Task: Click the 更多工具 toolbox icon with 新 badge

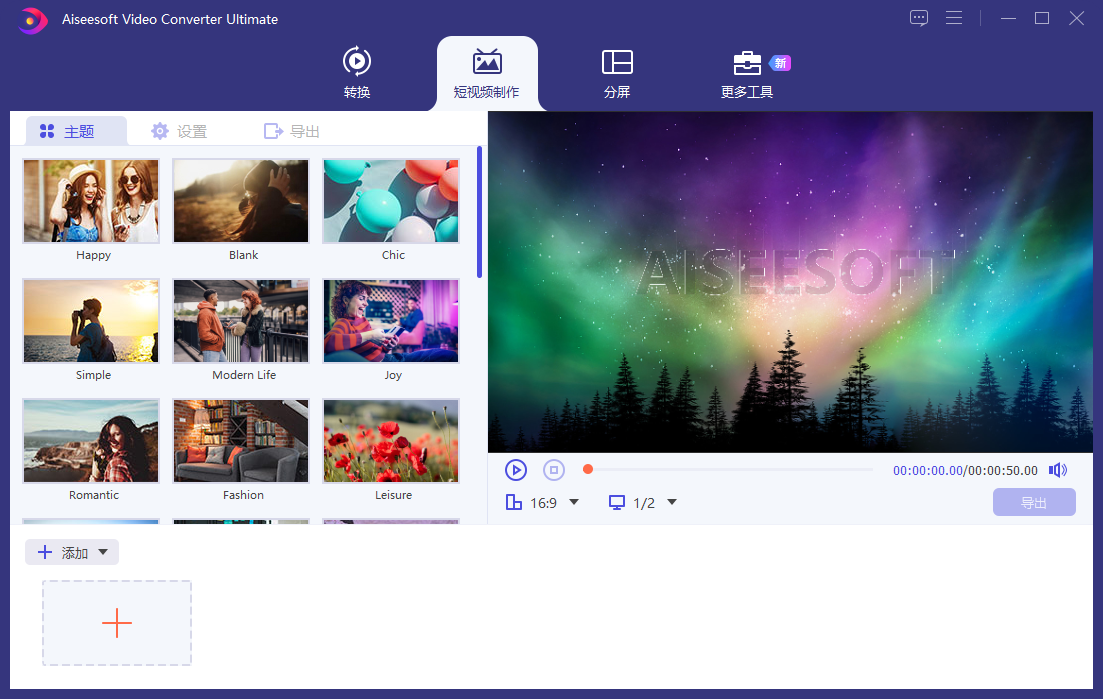Action: (x=747, y=62)
